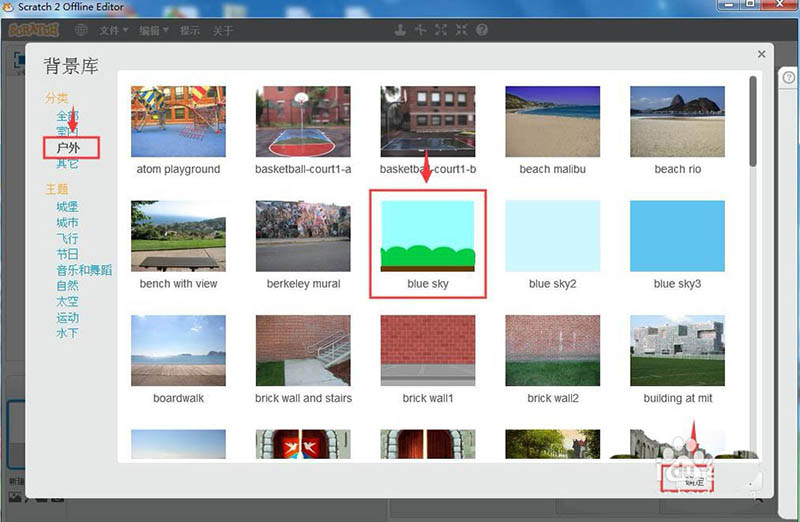Select the 其它 category
This screenshot has width=800, height=522.
(67, 163)
